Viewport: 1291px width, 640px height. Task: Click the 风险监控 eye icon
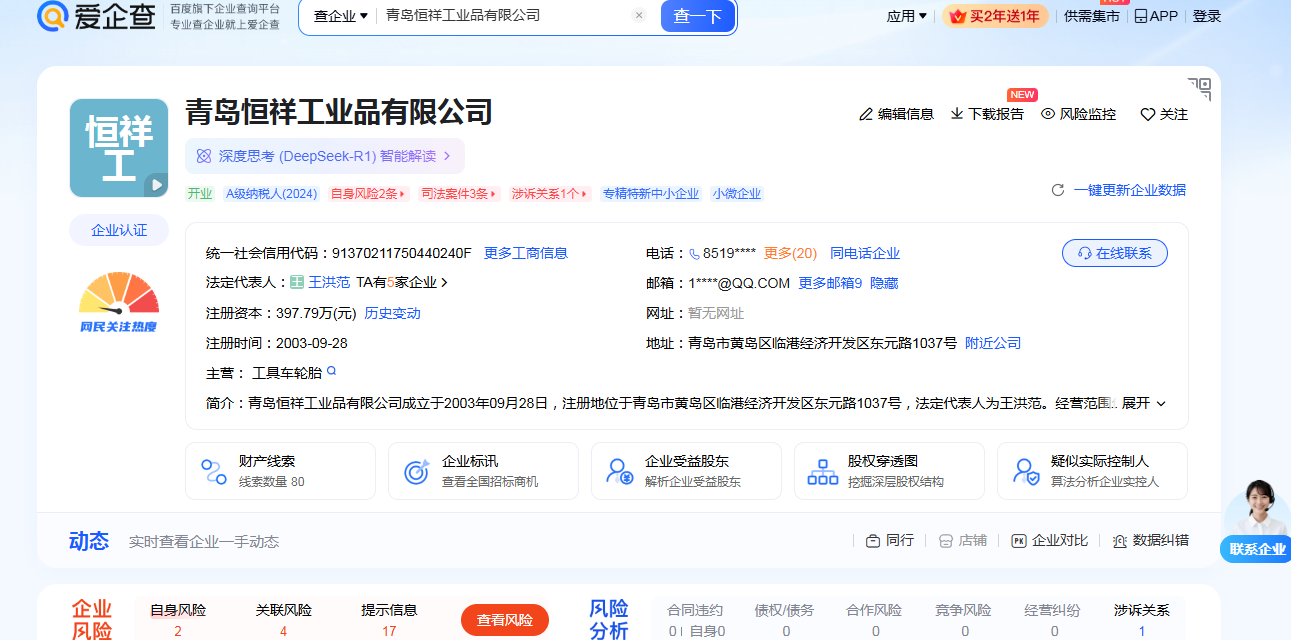(x=1048, y=114)
